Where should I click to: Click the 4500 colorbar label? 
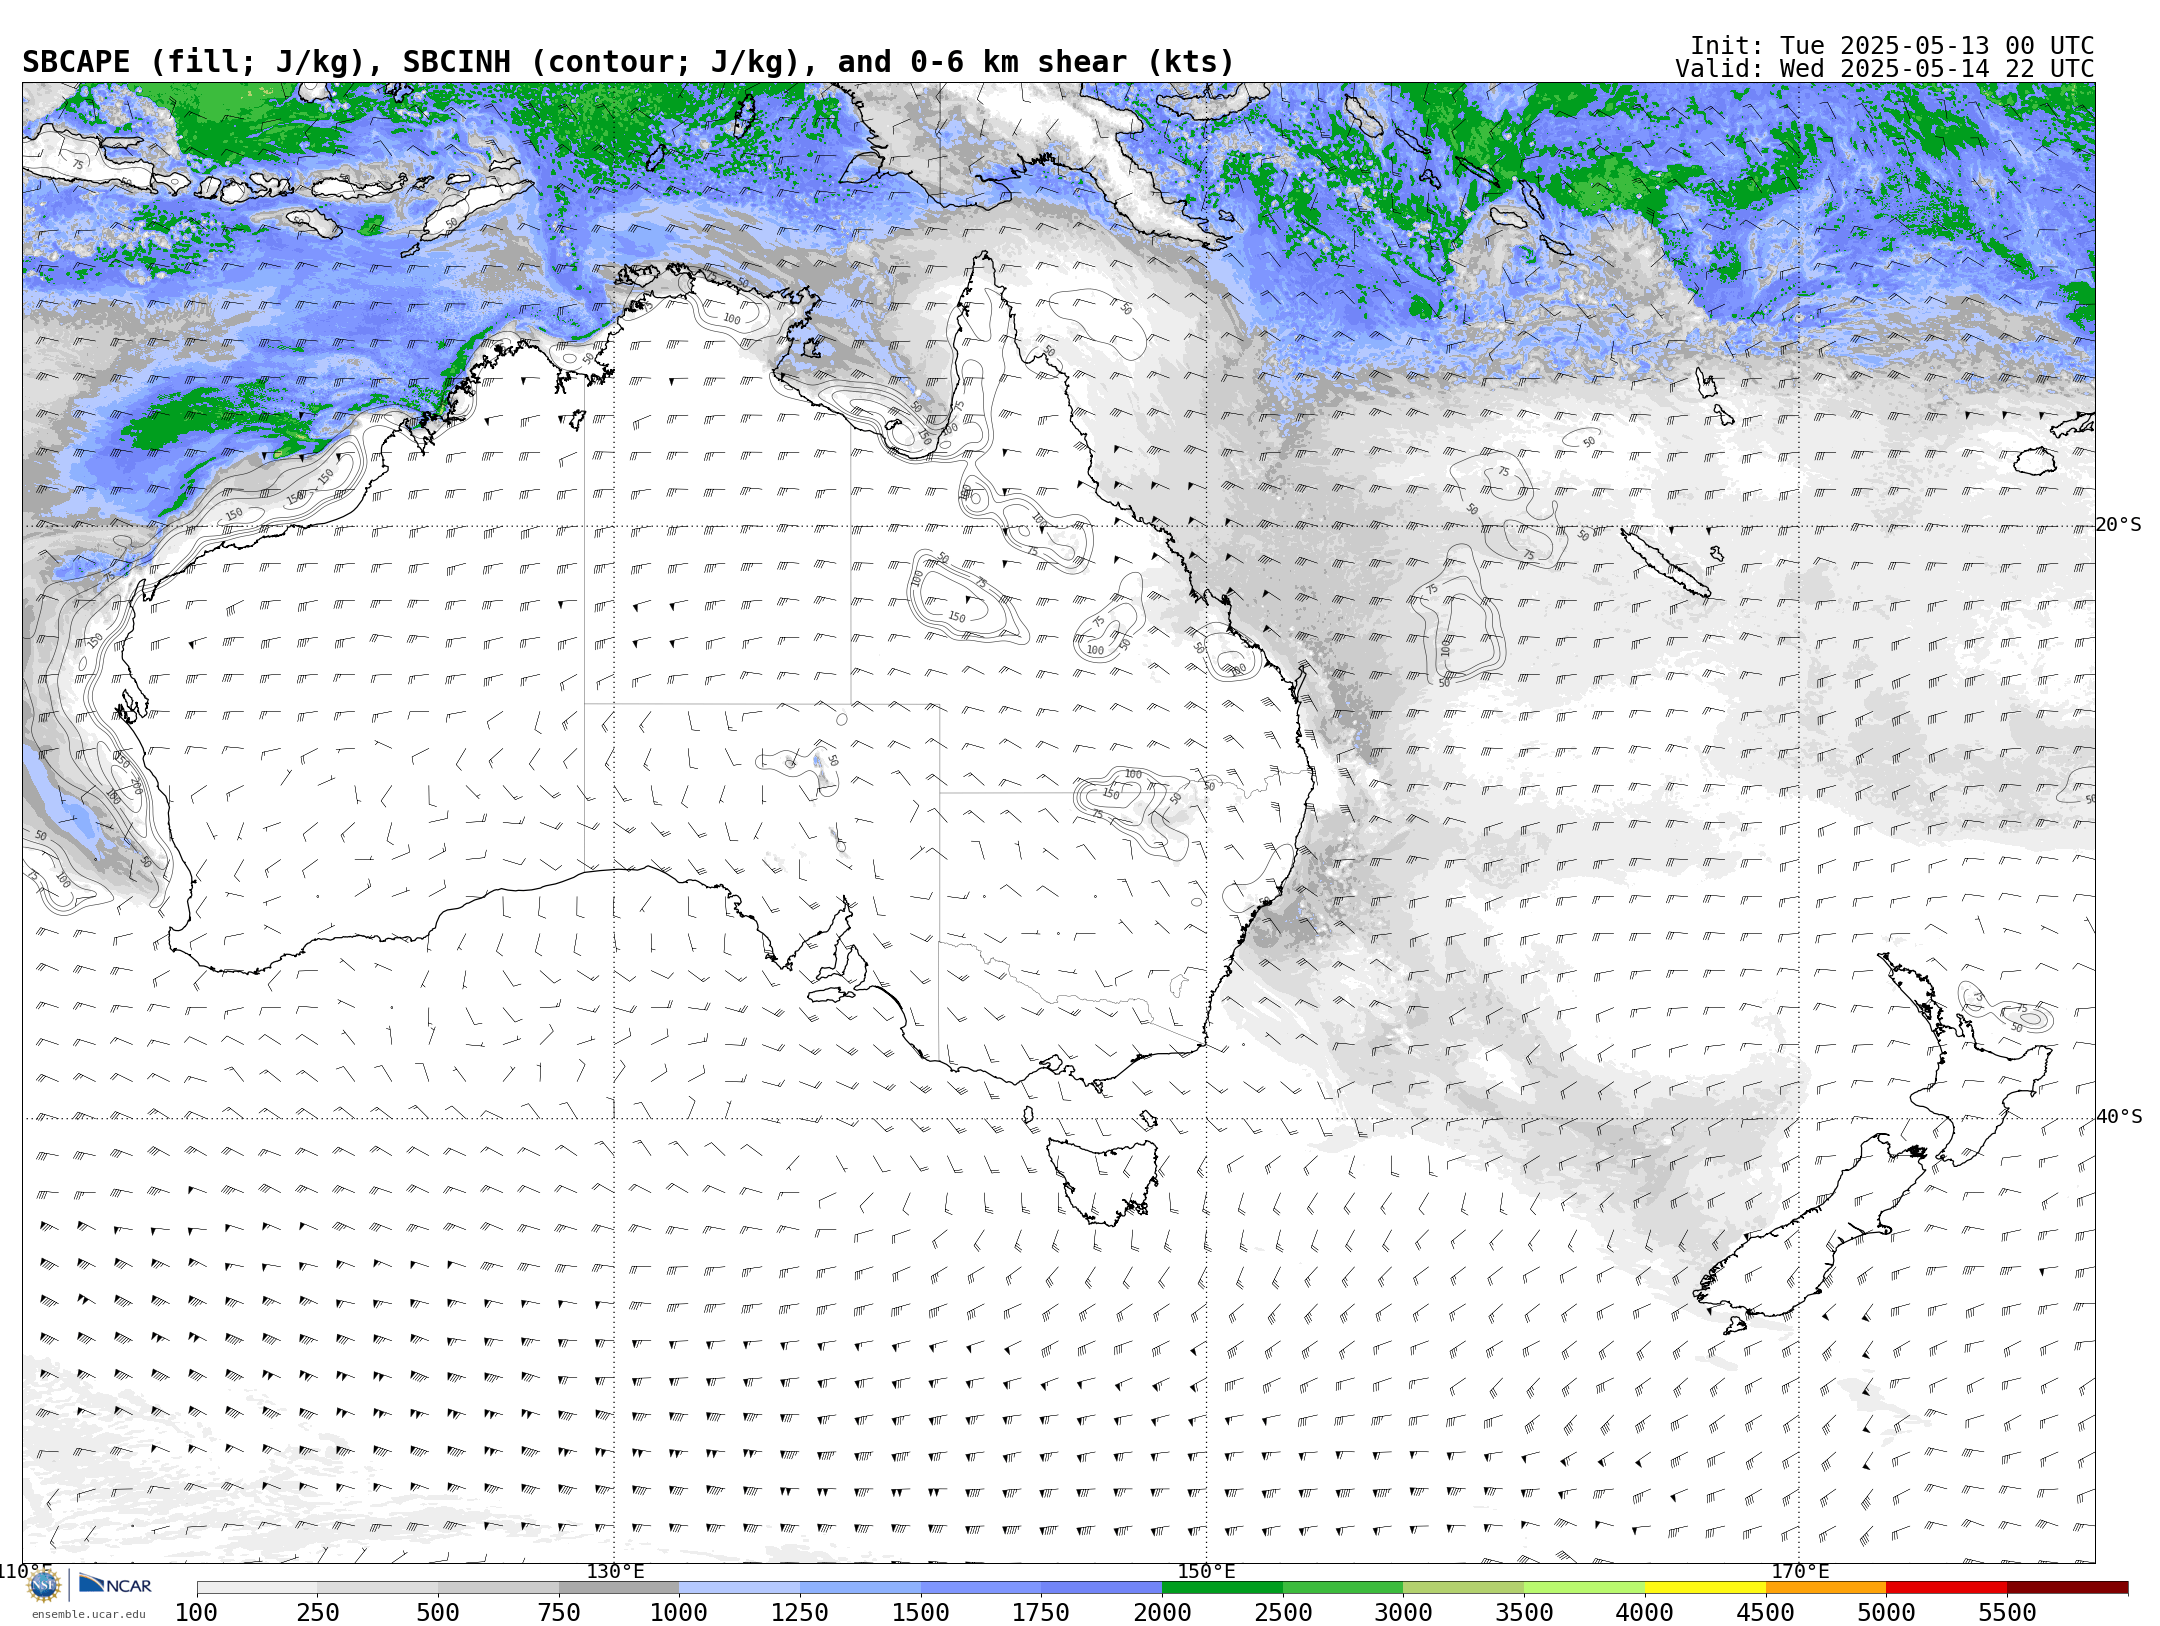tap(1765, 1612)
